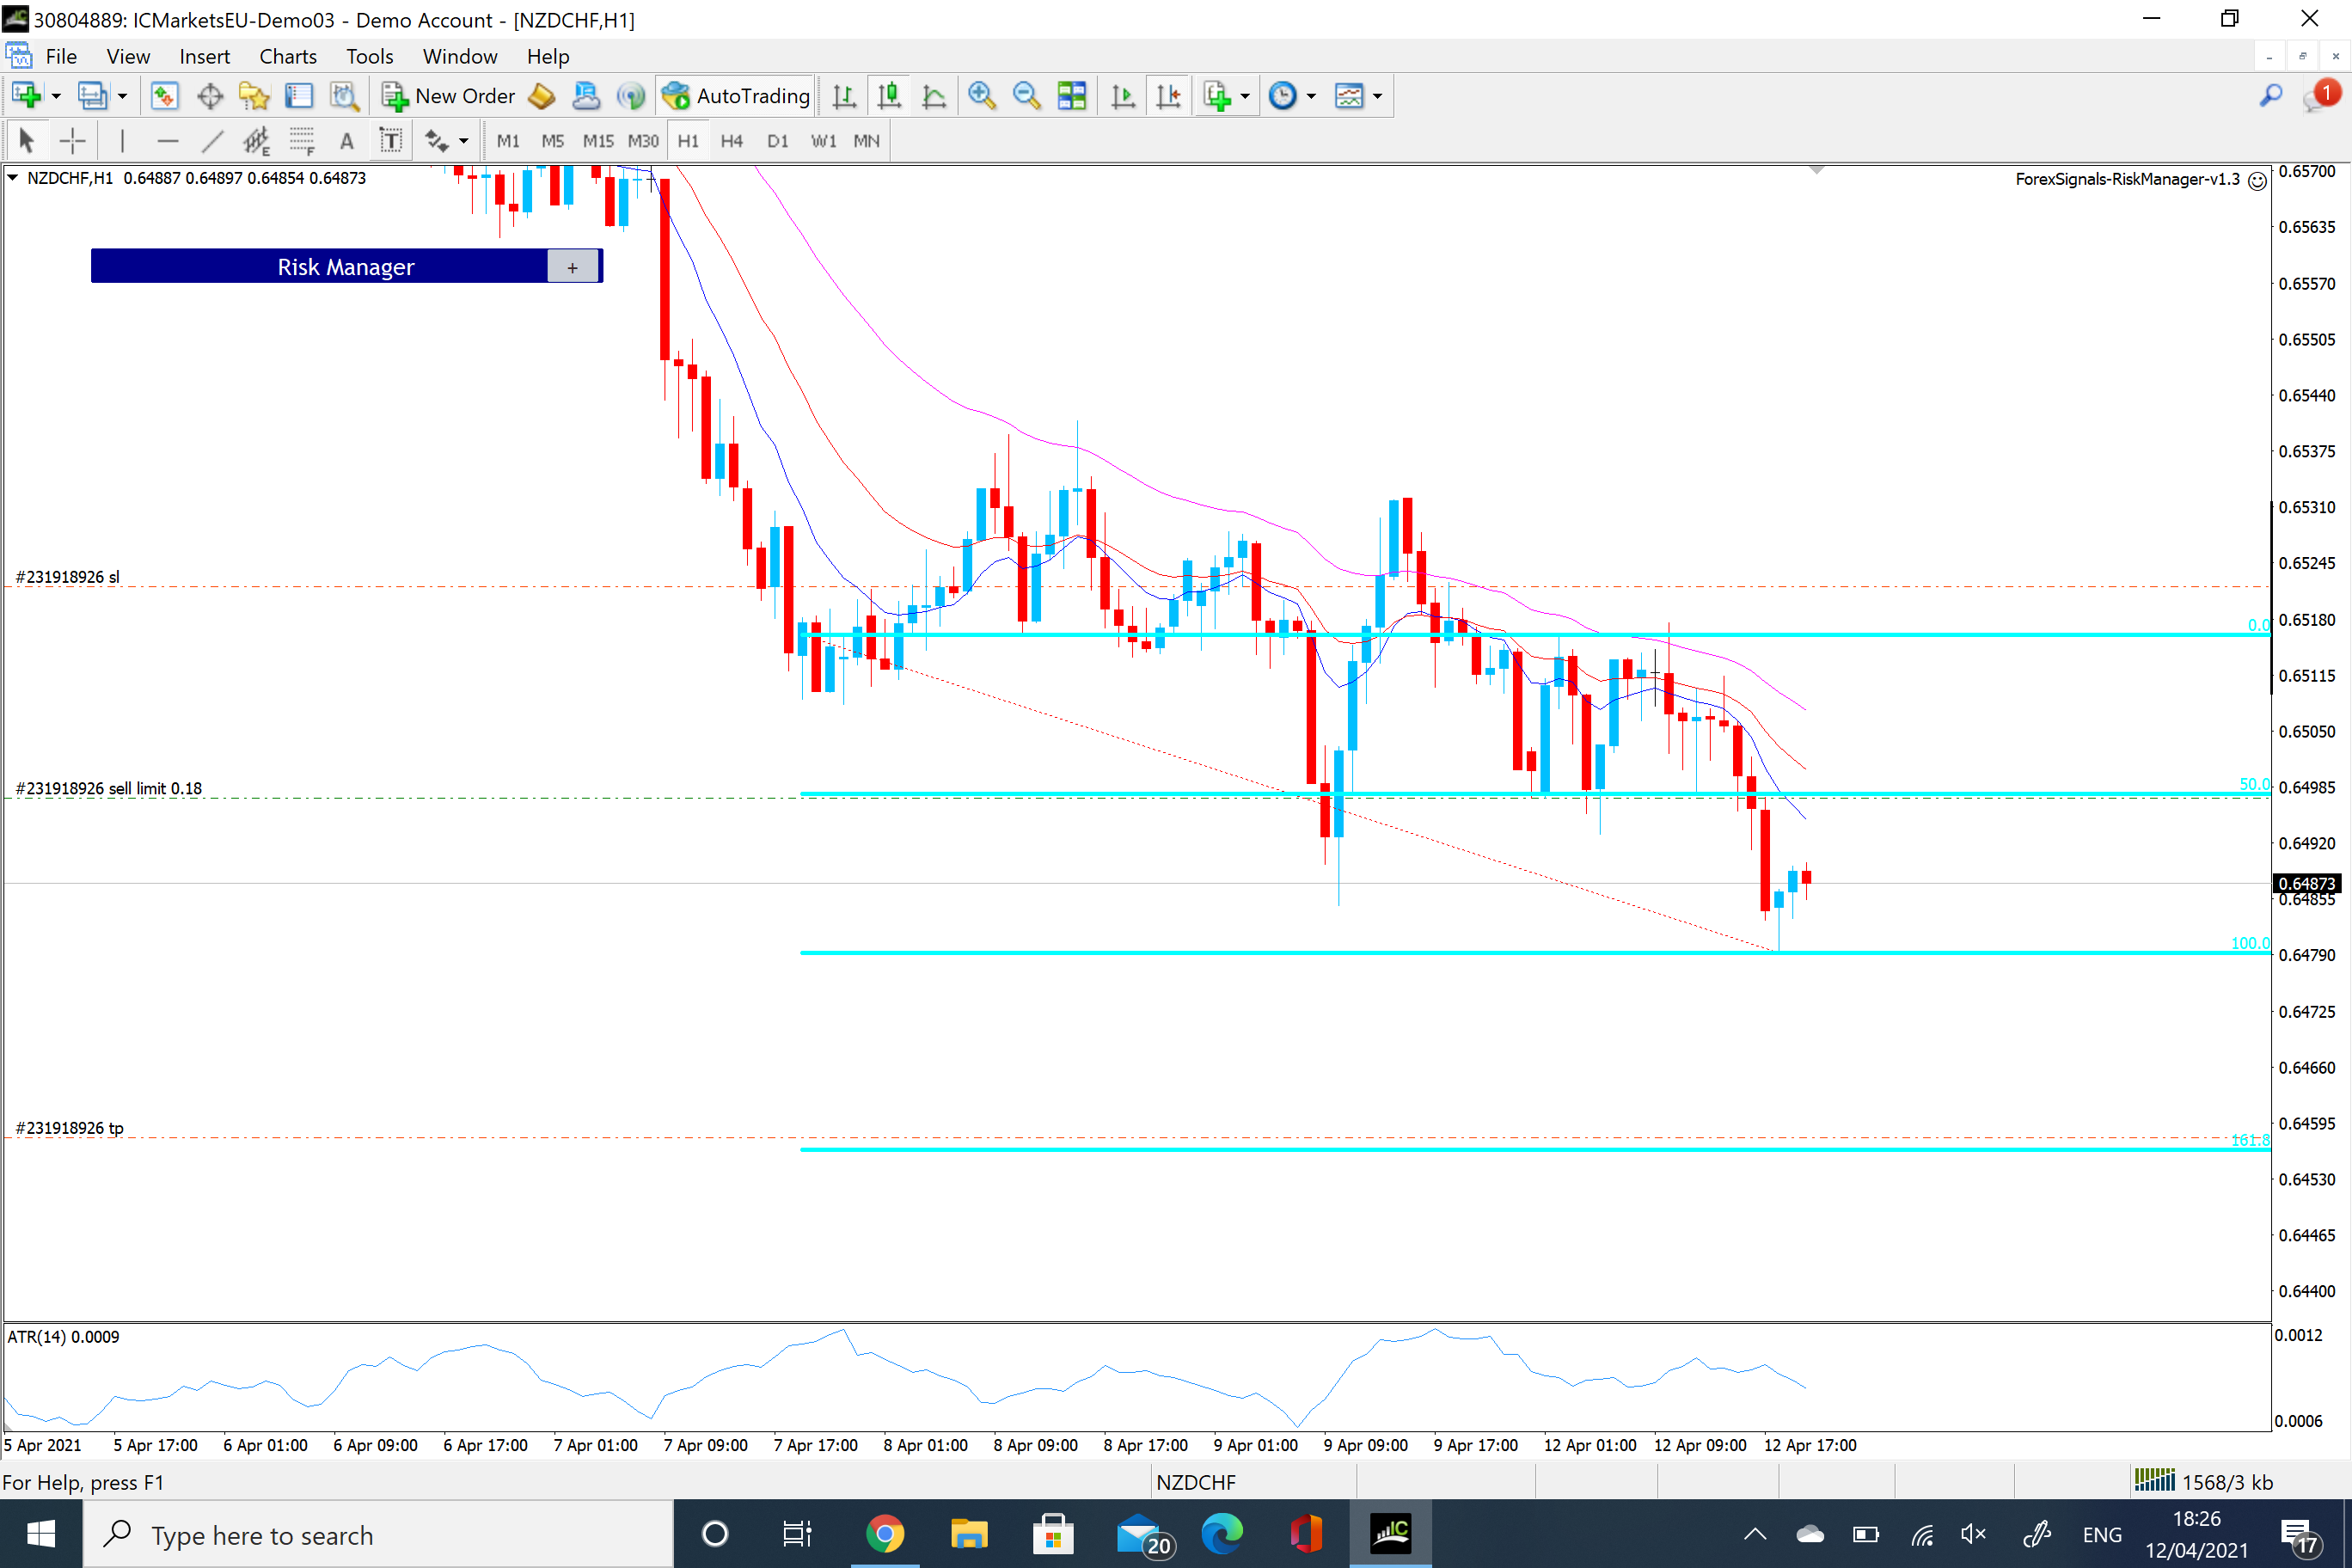Open the Market Watch window icon
Image resolution: width=2352 pixels, height=1568 pixels.
tap(164, 96)
